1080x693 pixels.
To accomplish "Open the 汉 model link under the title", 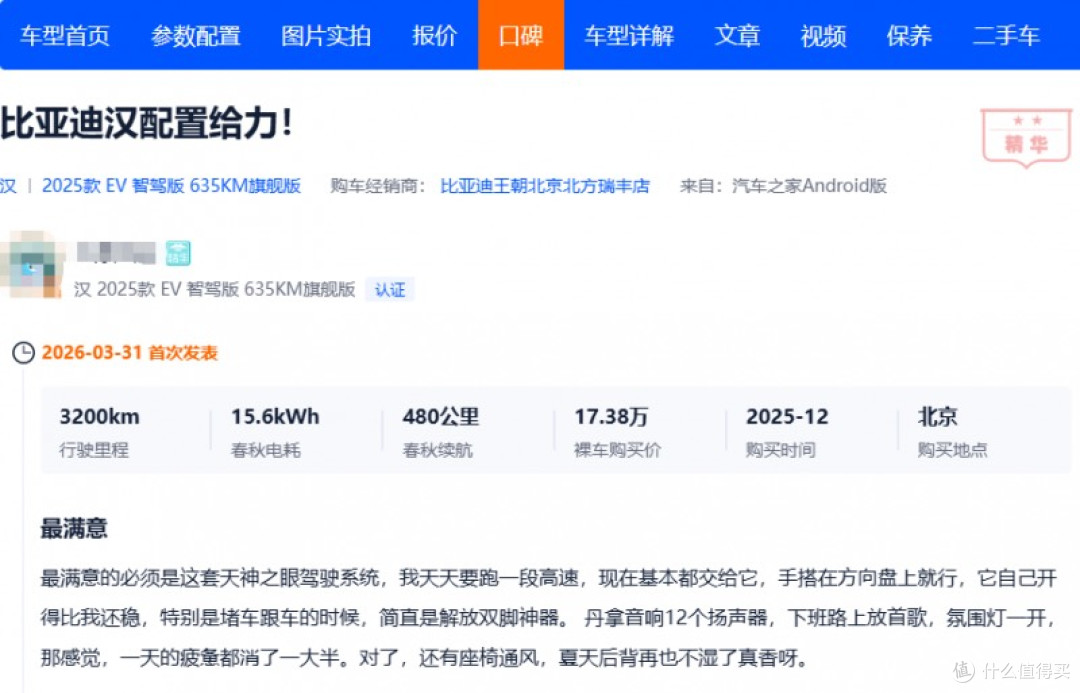I will [8, 186].
